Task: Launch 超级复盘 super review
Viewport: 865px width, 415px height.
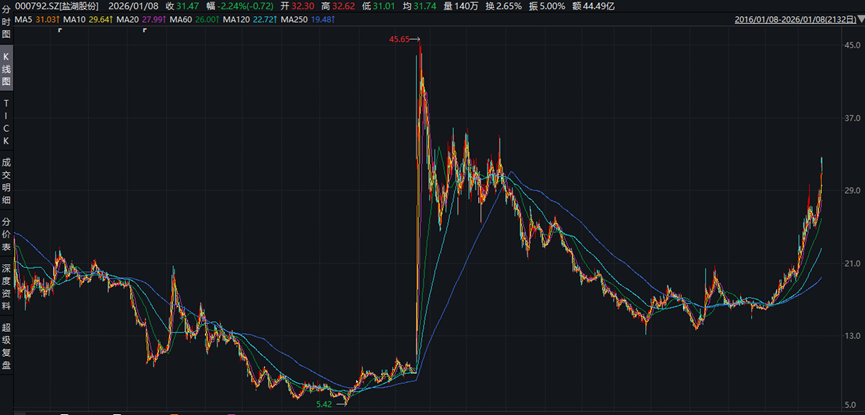Action: click(x=6, y=347)
